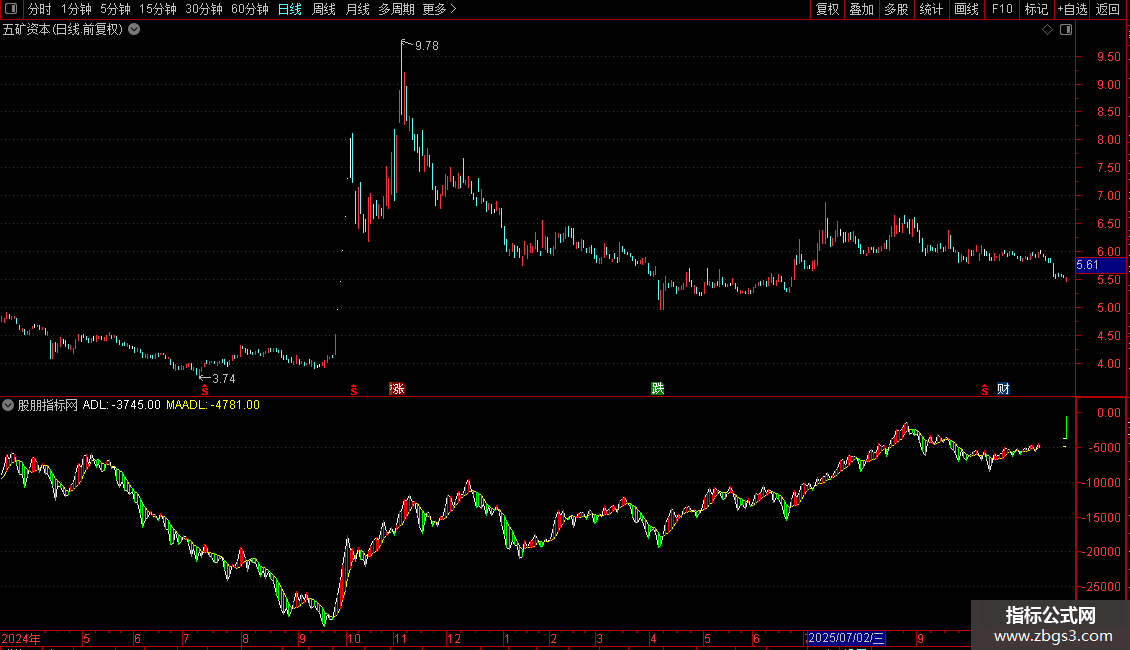1130x650 pixels.
Task: Switch to 分时 intraday view
Action: [40, 9]
